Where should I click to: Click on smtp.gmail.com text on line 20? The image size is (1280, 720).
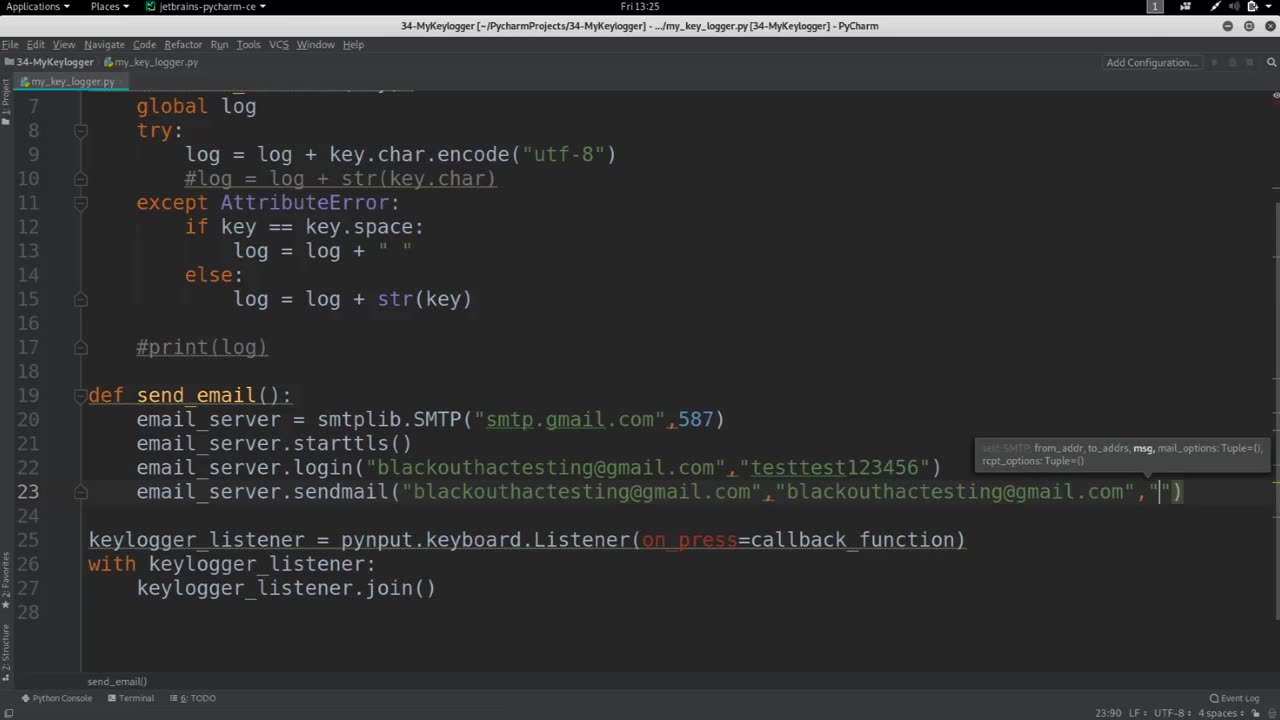coord(570,419)
